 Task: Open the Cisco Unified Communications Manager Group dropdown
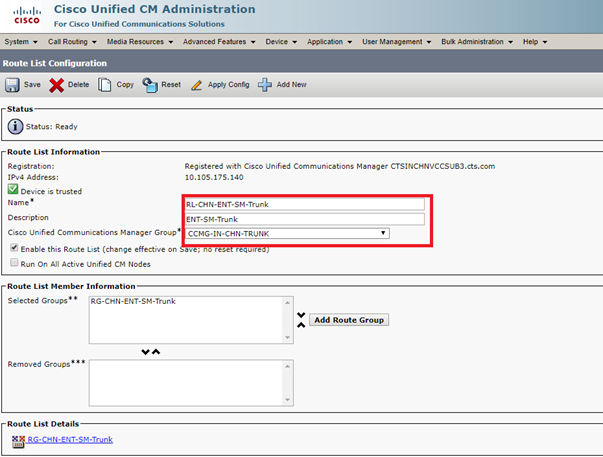(287, 233)
